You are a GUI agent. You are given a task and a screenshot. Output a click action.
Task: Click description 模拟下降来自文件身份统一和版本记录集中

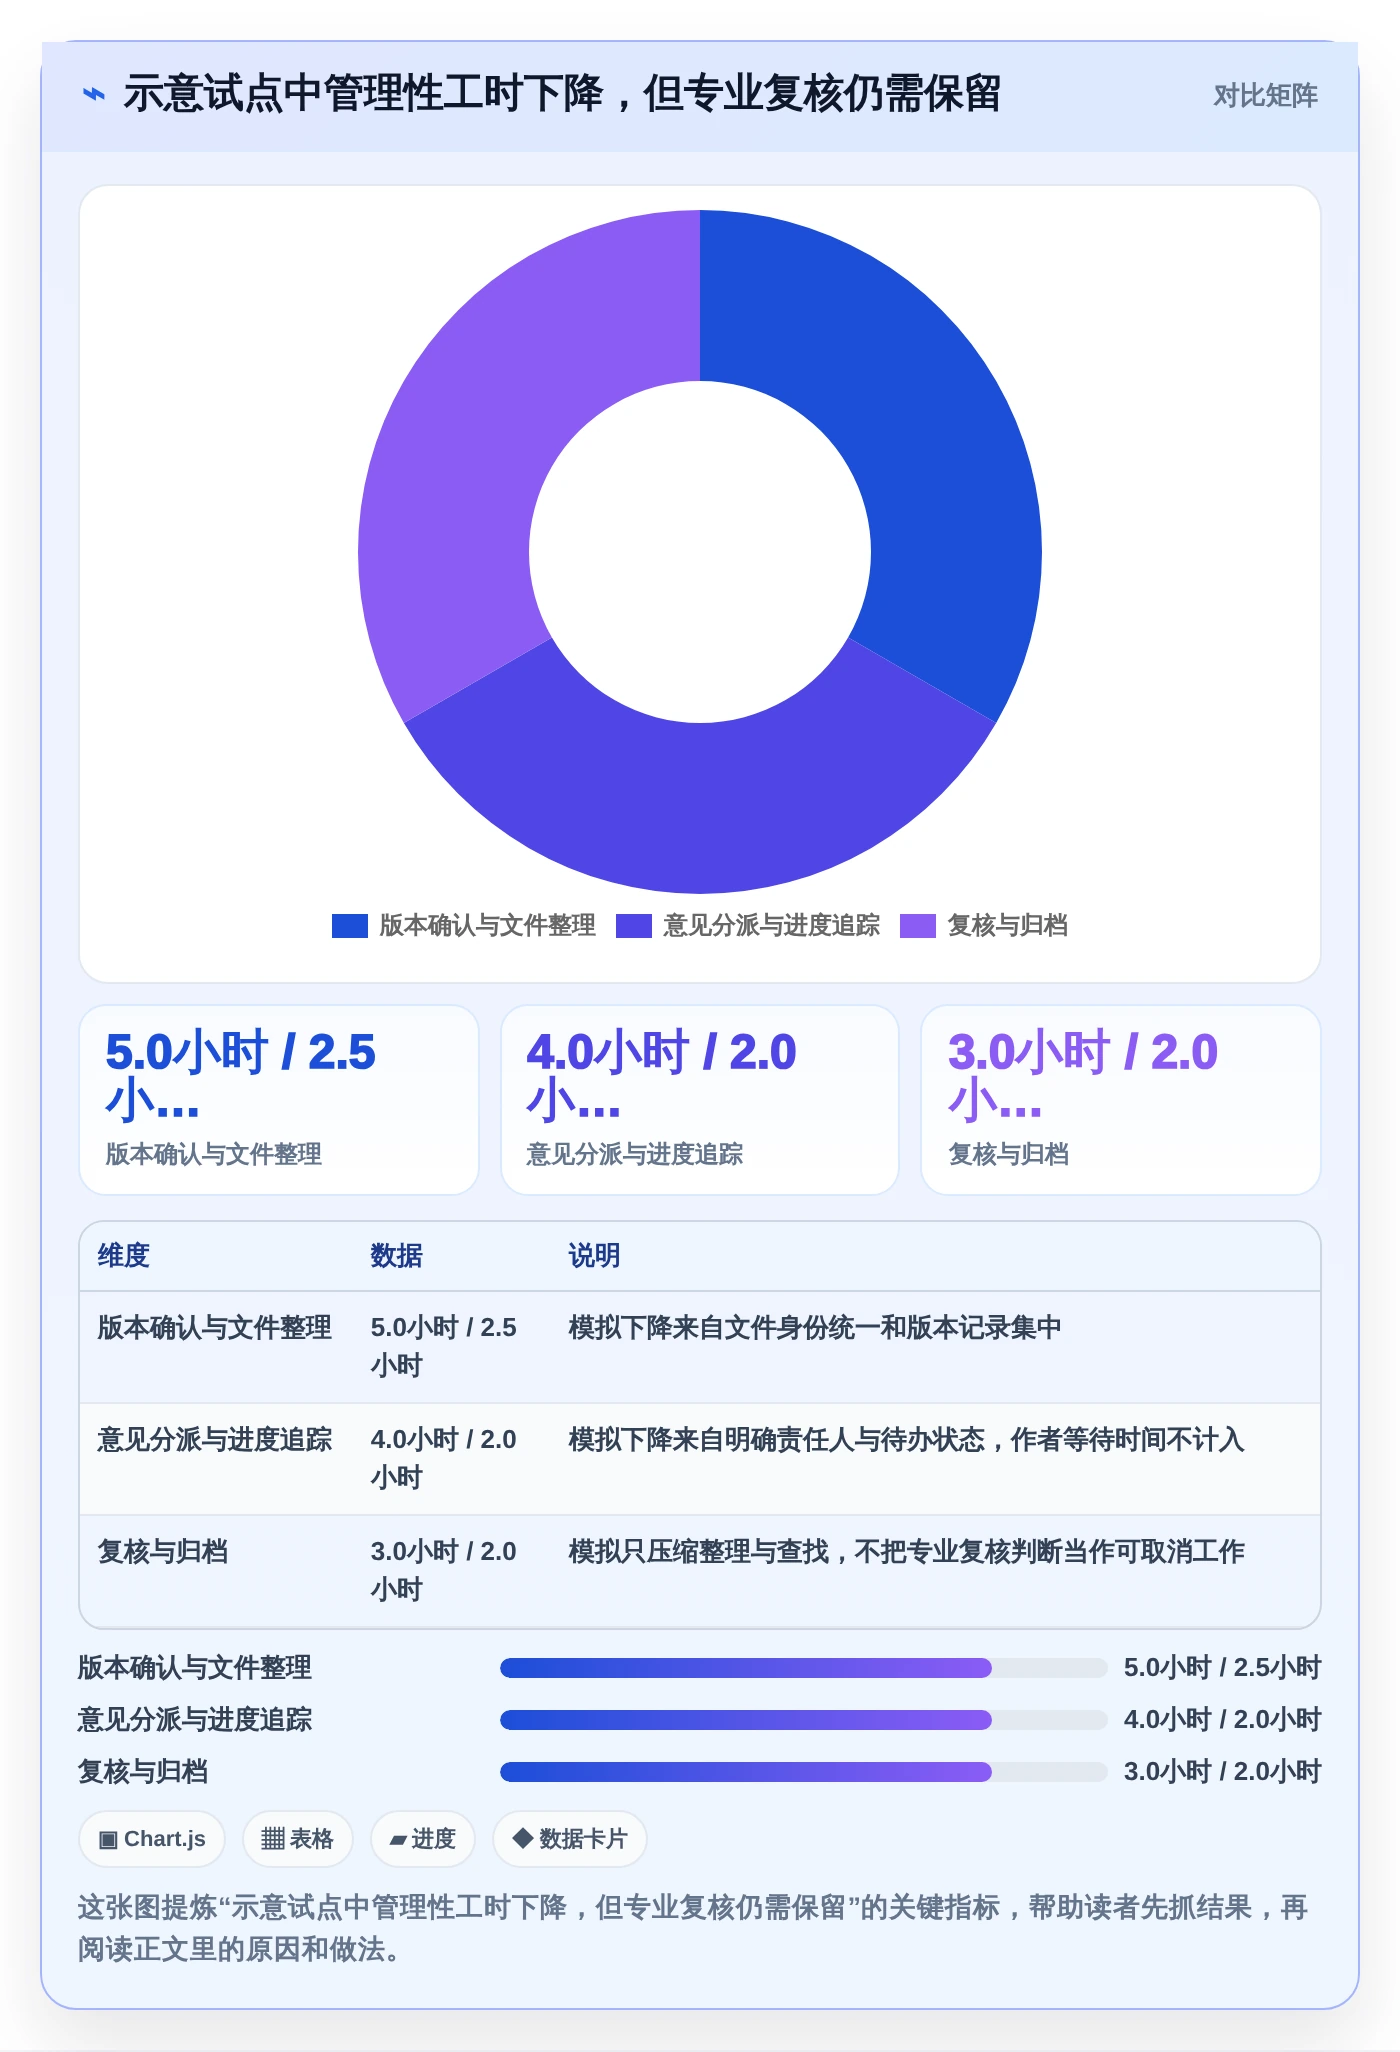click(815, 1328)
